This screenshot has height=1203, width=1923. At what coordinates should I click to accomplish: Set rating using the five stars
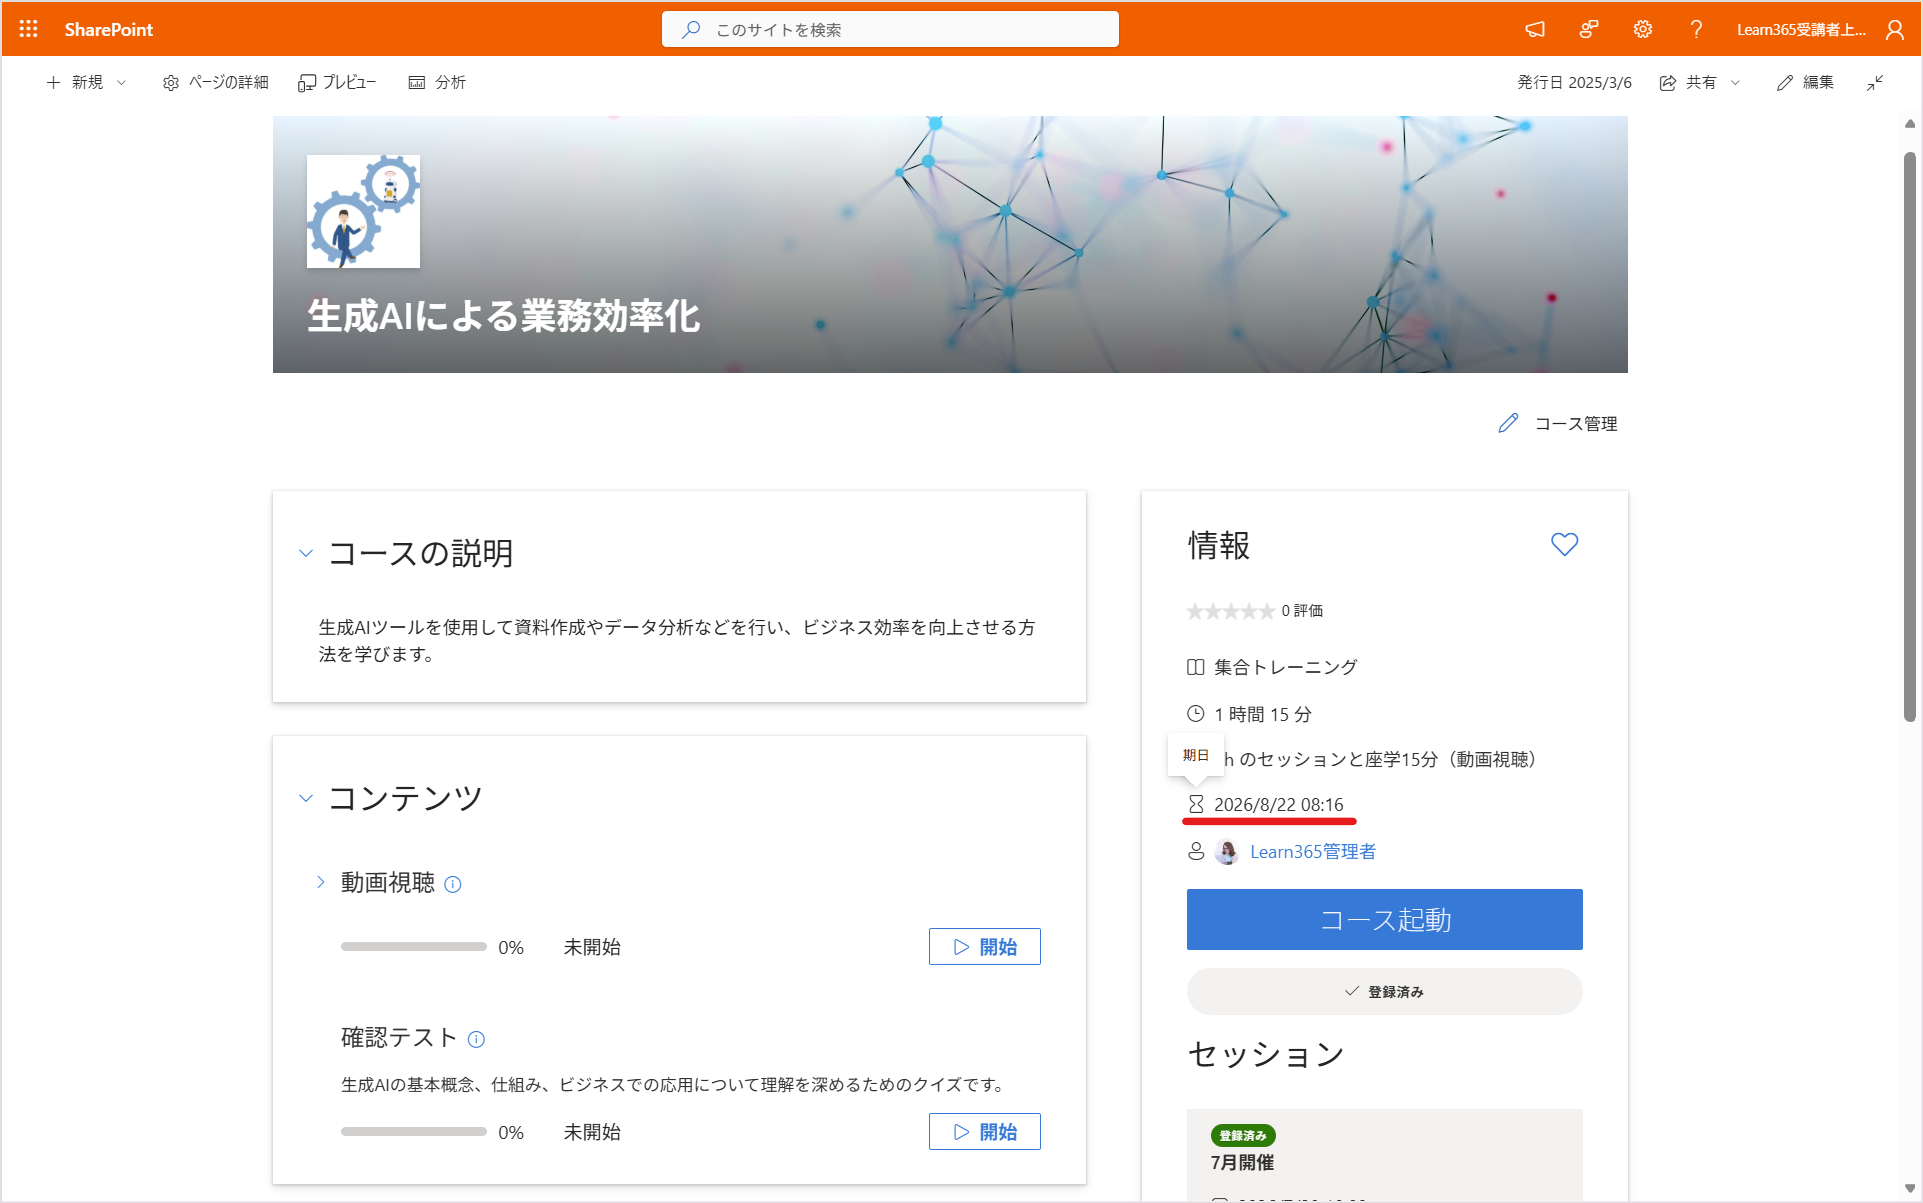(1230, 611)
